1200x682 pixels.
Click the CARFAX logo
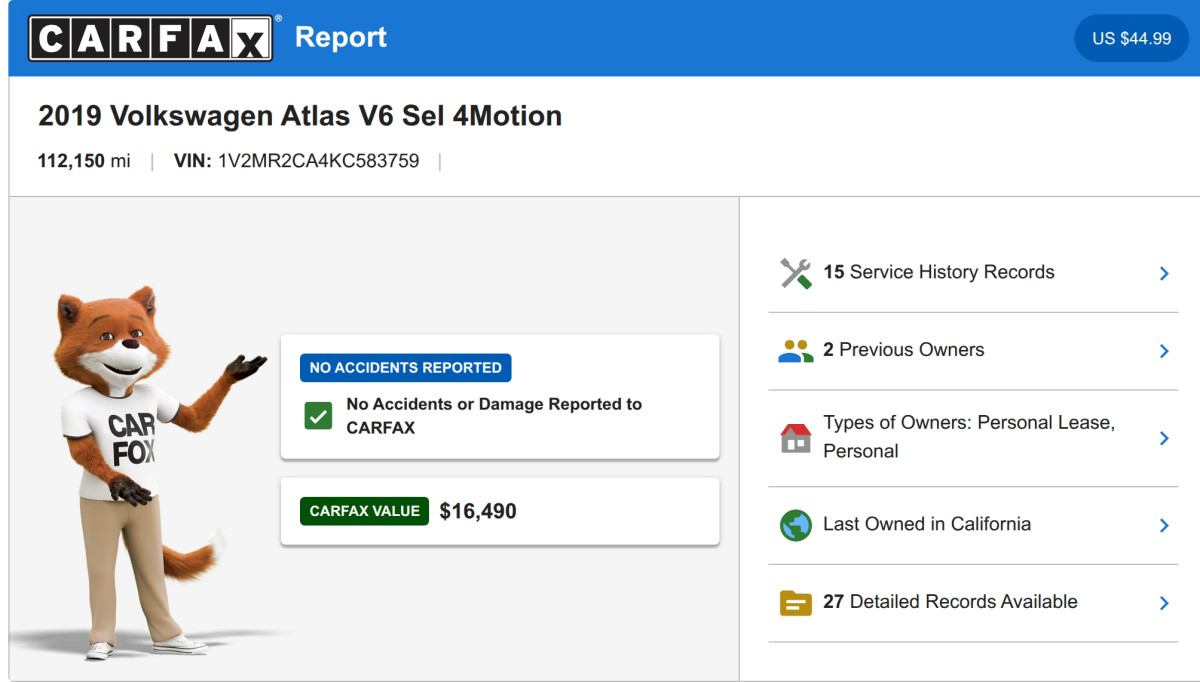point(151,38)
